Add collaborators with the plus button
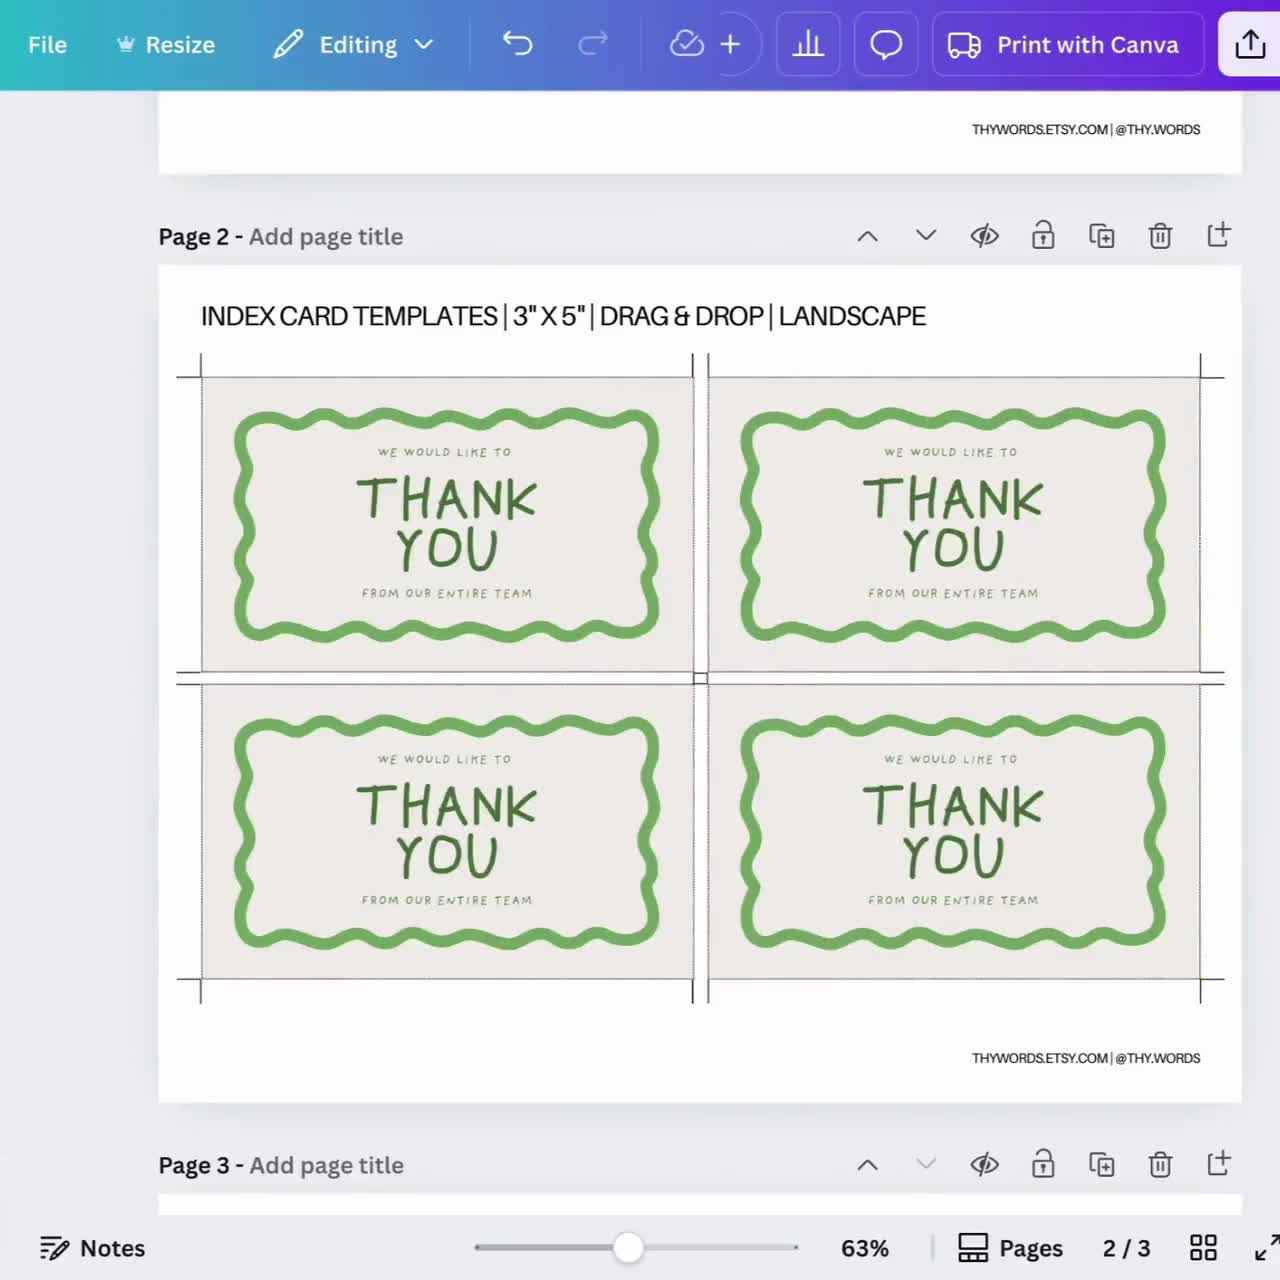The width and height of the screenshot is (1280, 1280). (731, 44)
